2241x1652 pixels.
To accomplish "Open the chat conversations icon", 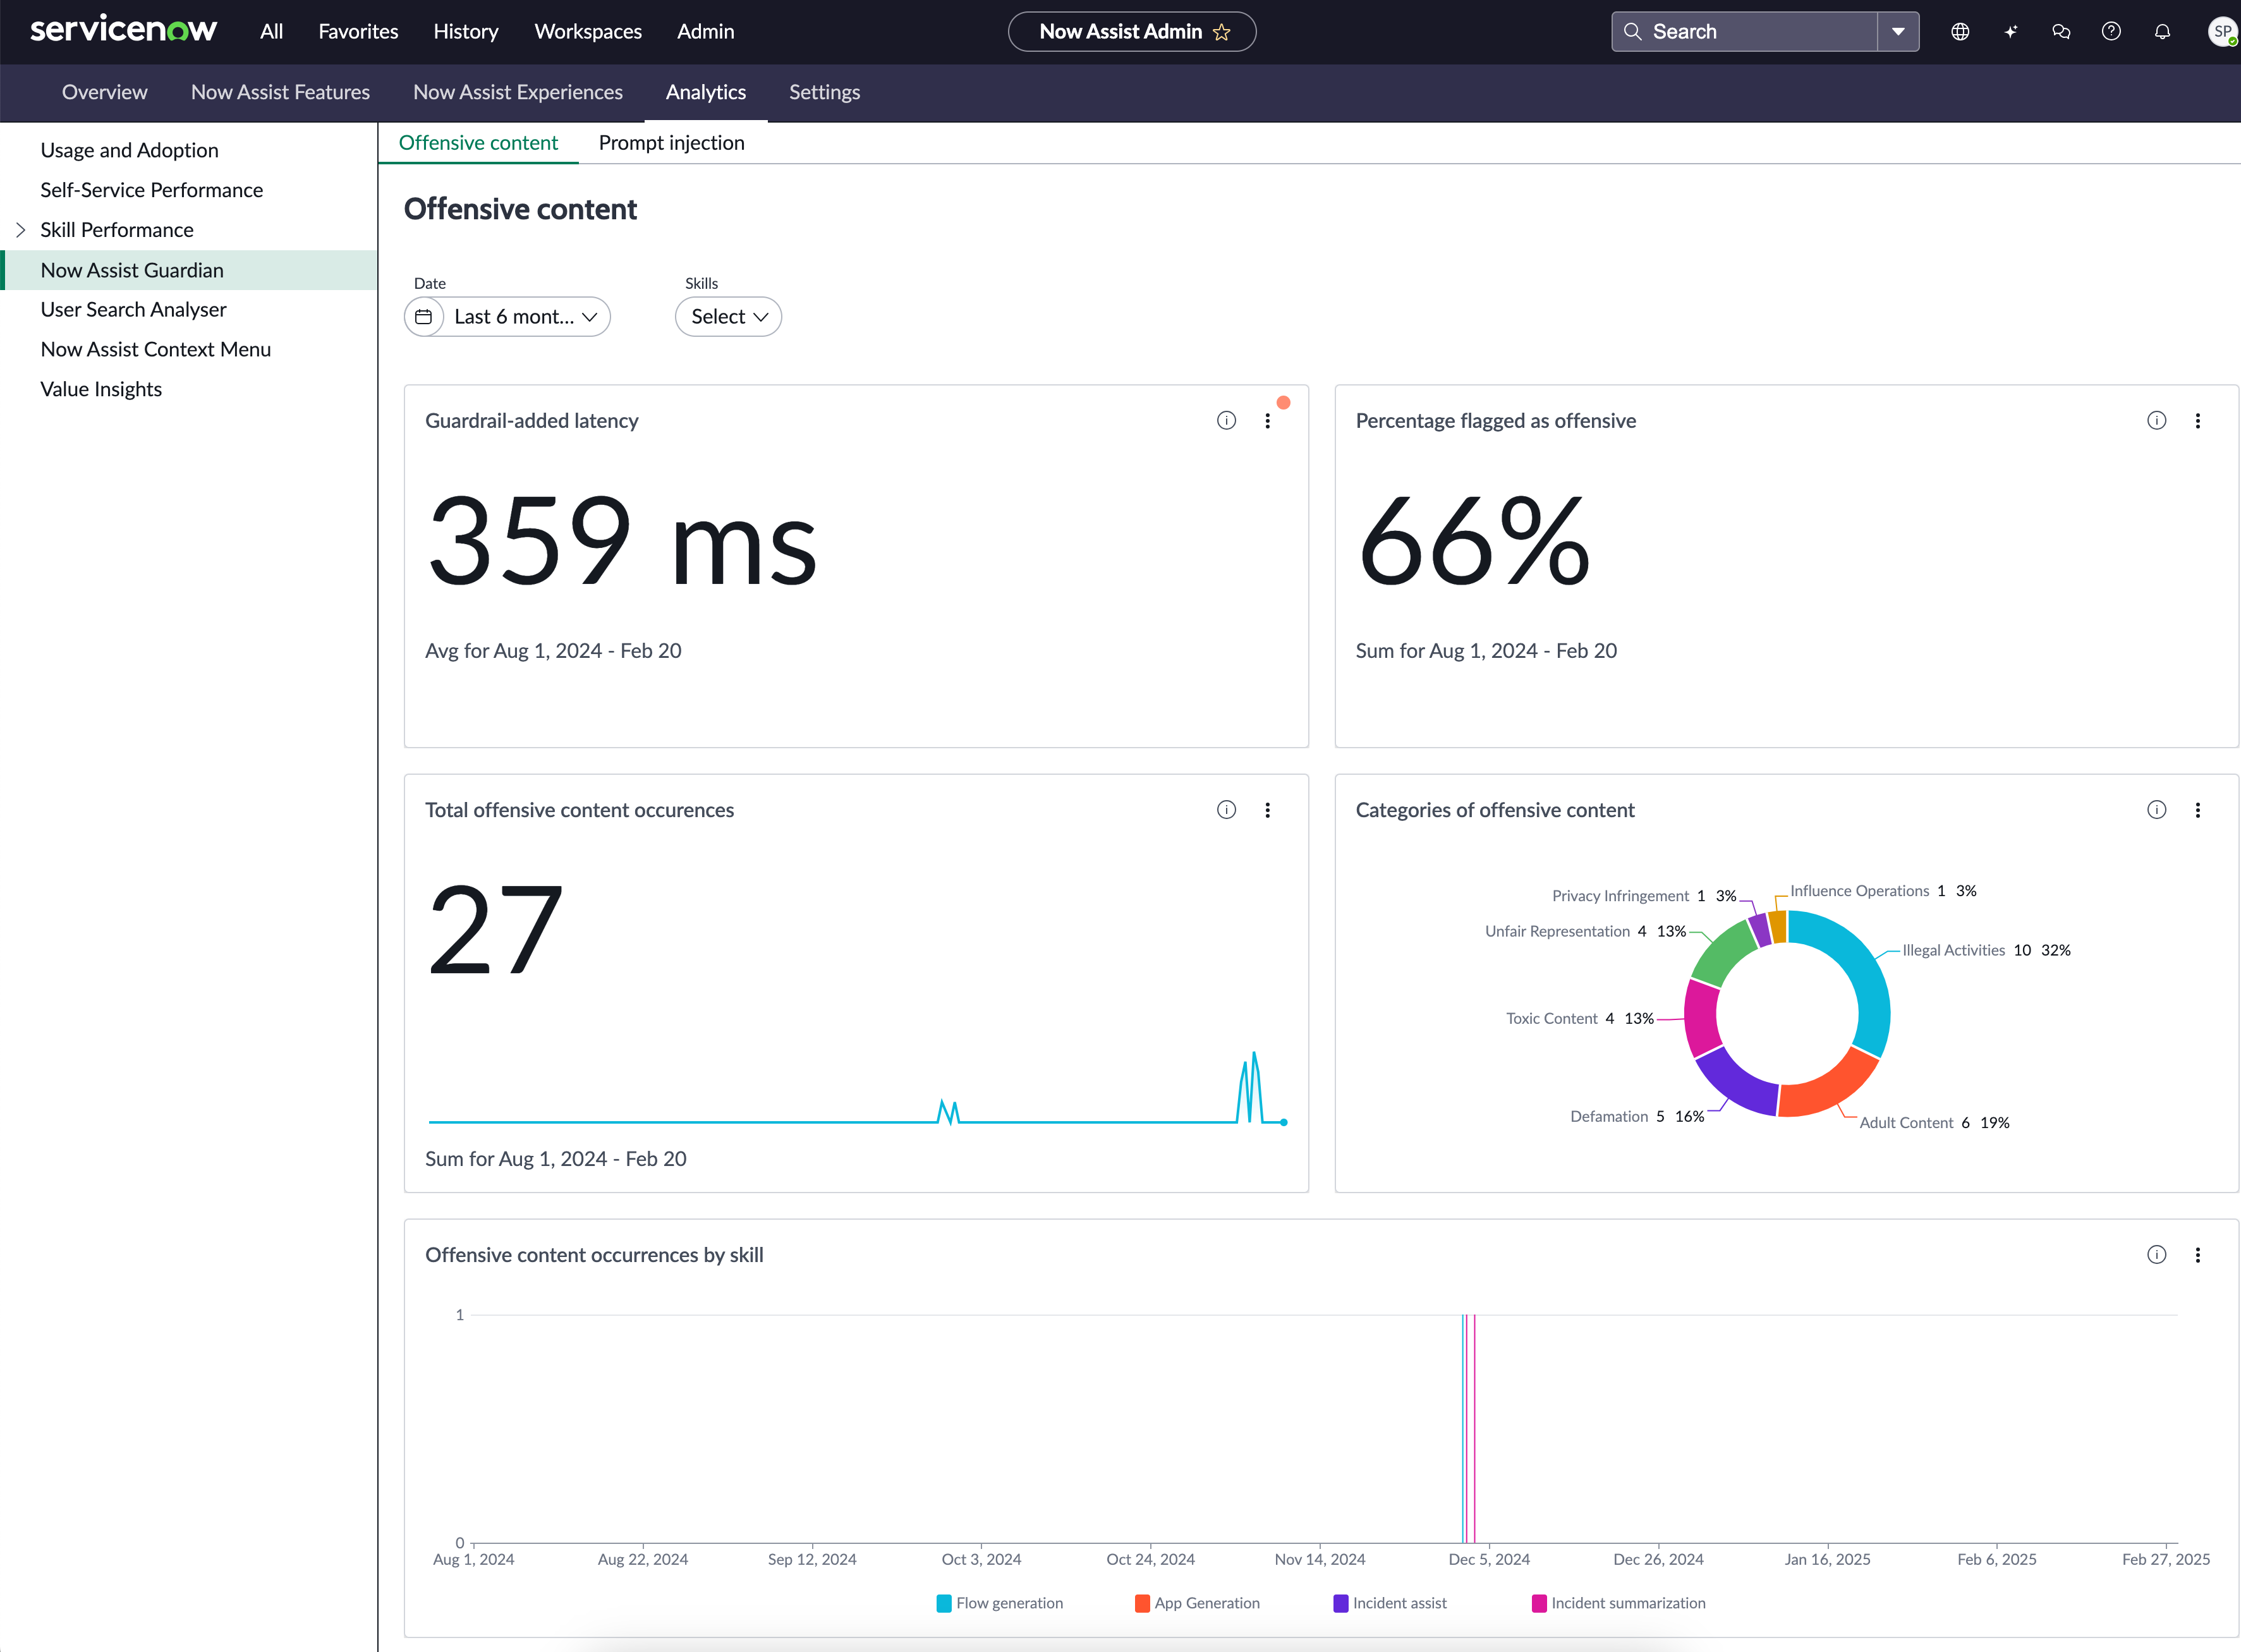I will click(2061, 32).
